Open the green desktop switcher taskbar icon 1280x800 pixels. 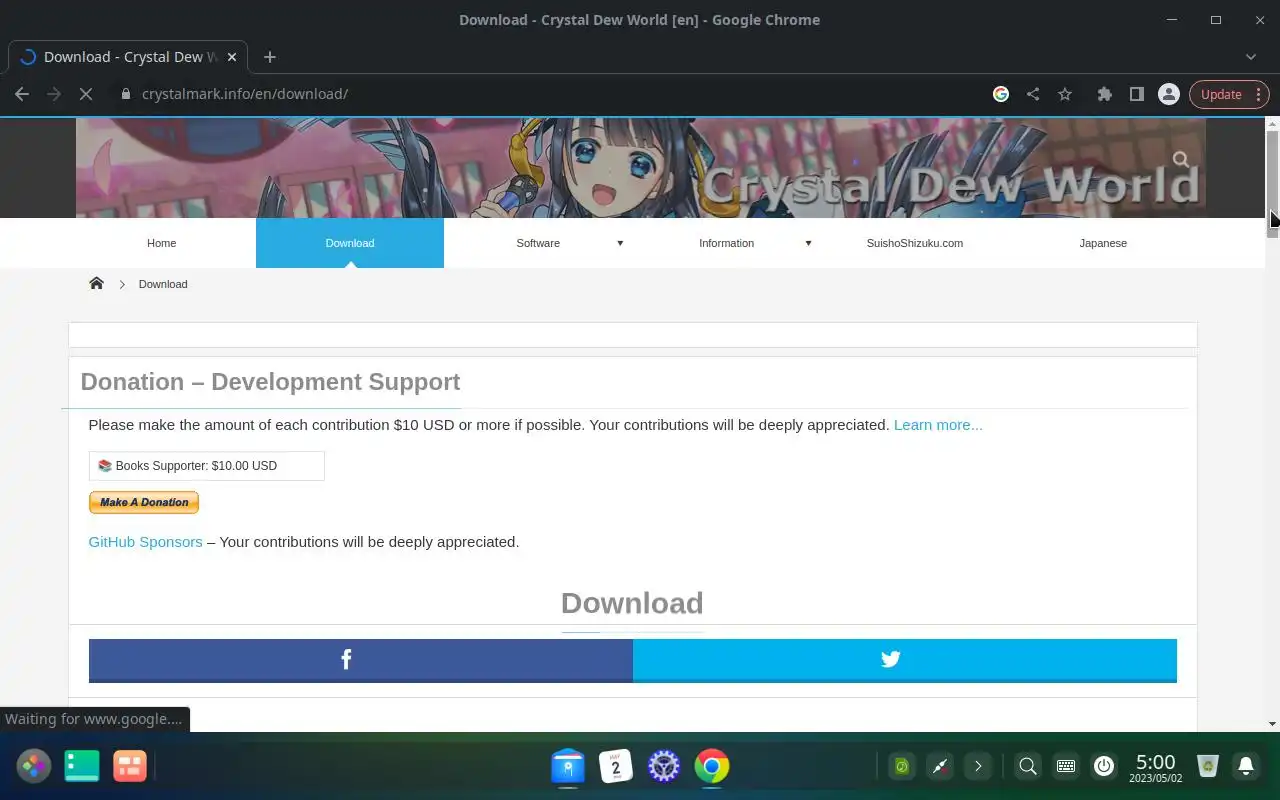82,766
